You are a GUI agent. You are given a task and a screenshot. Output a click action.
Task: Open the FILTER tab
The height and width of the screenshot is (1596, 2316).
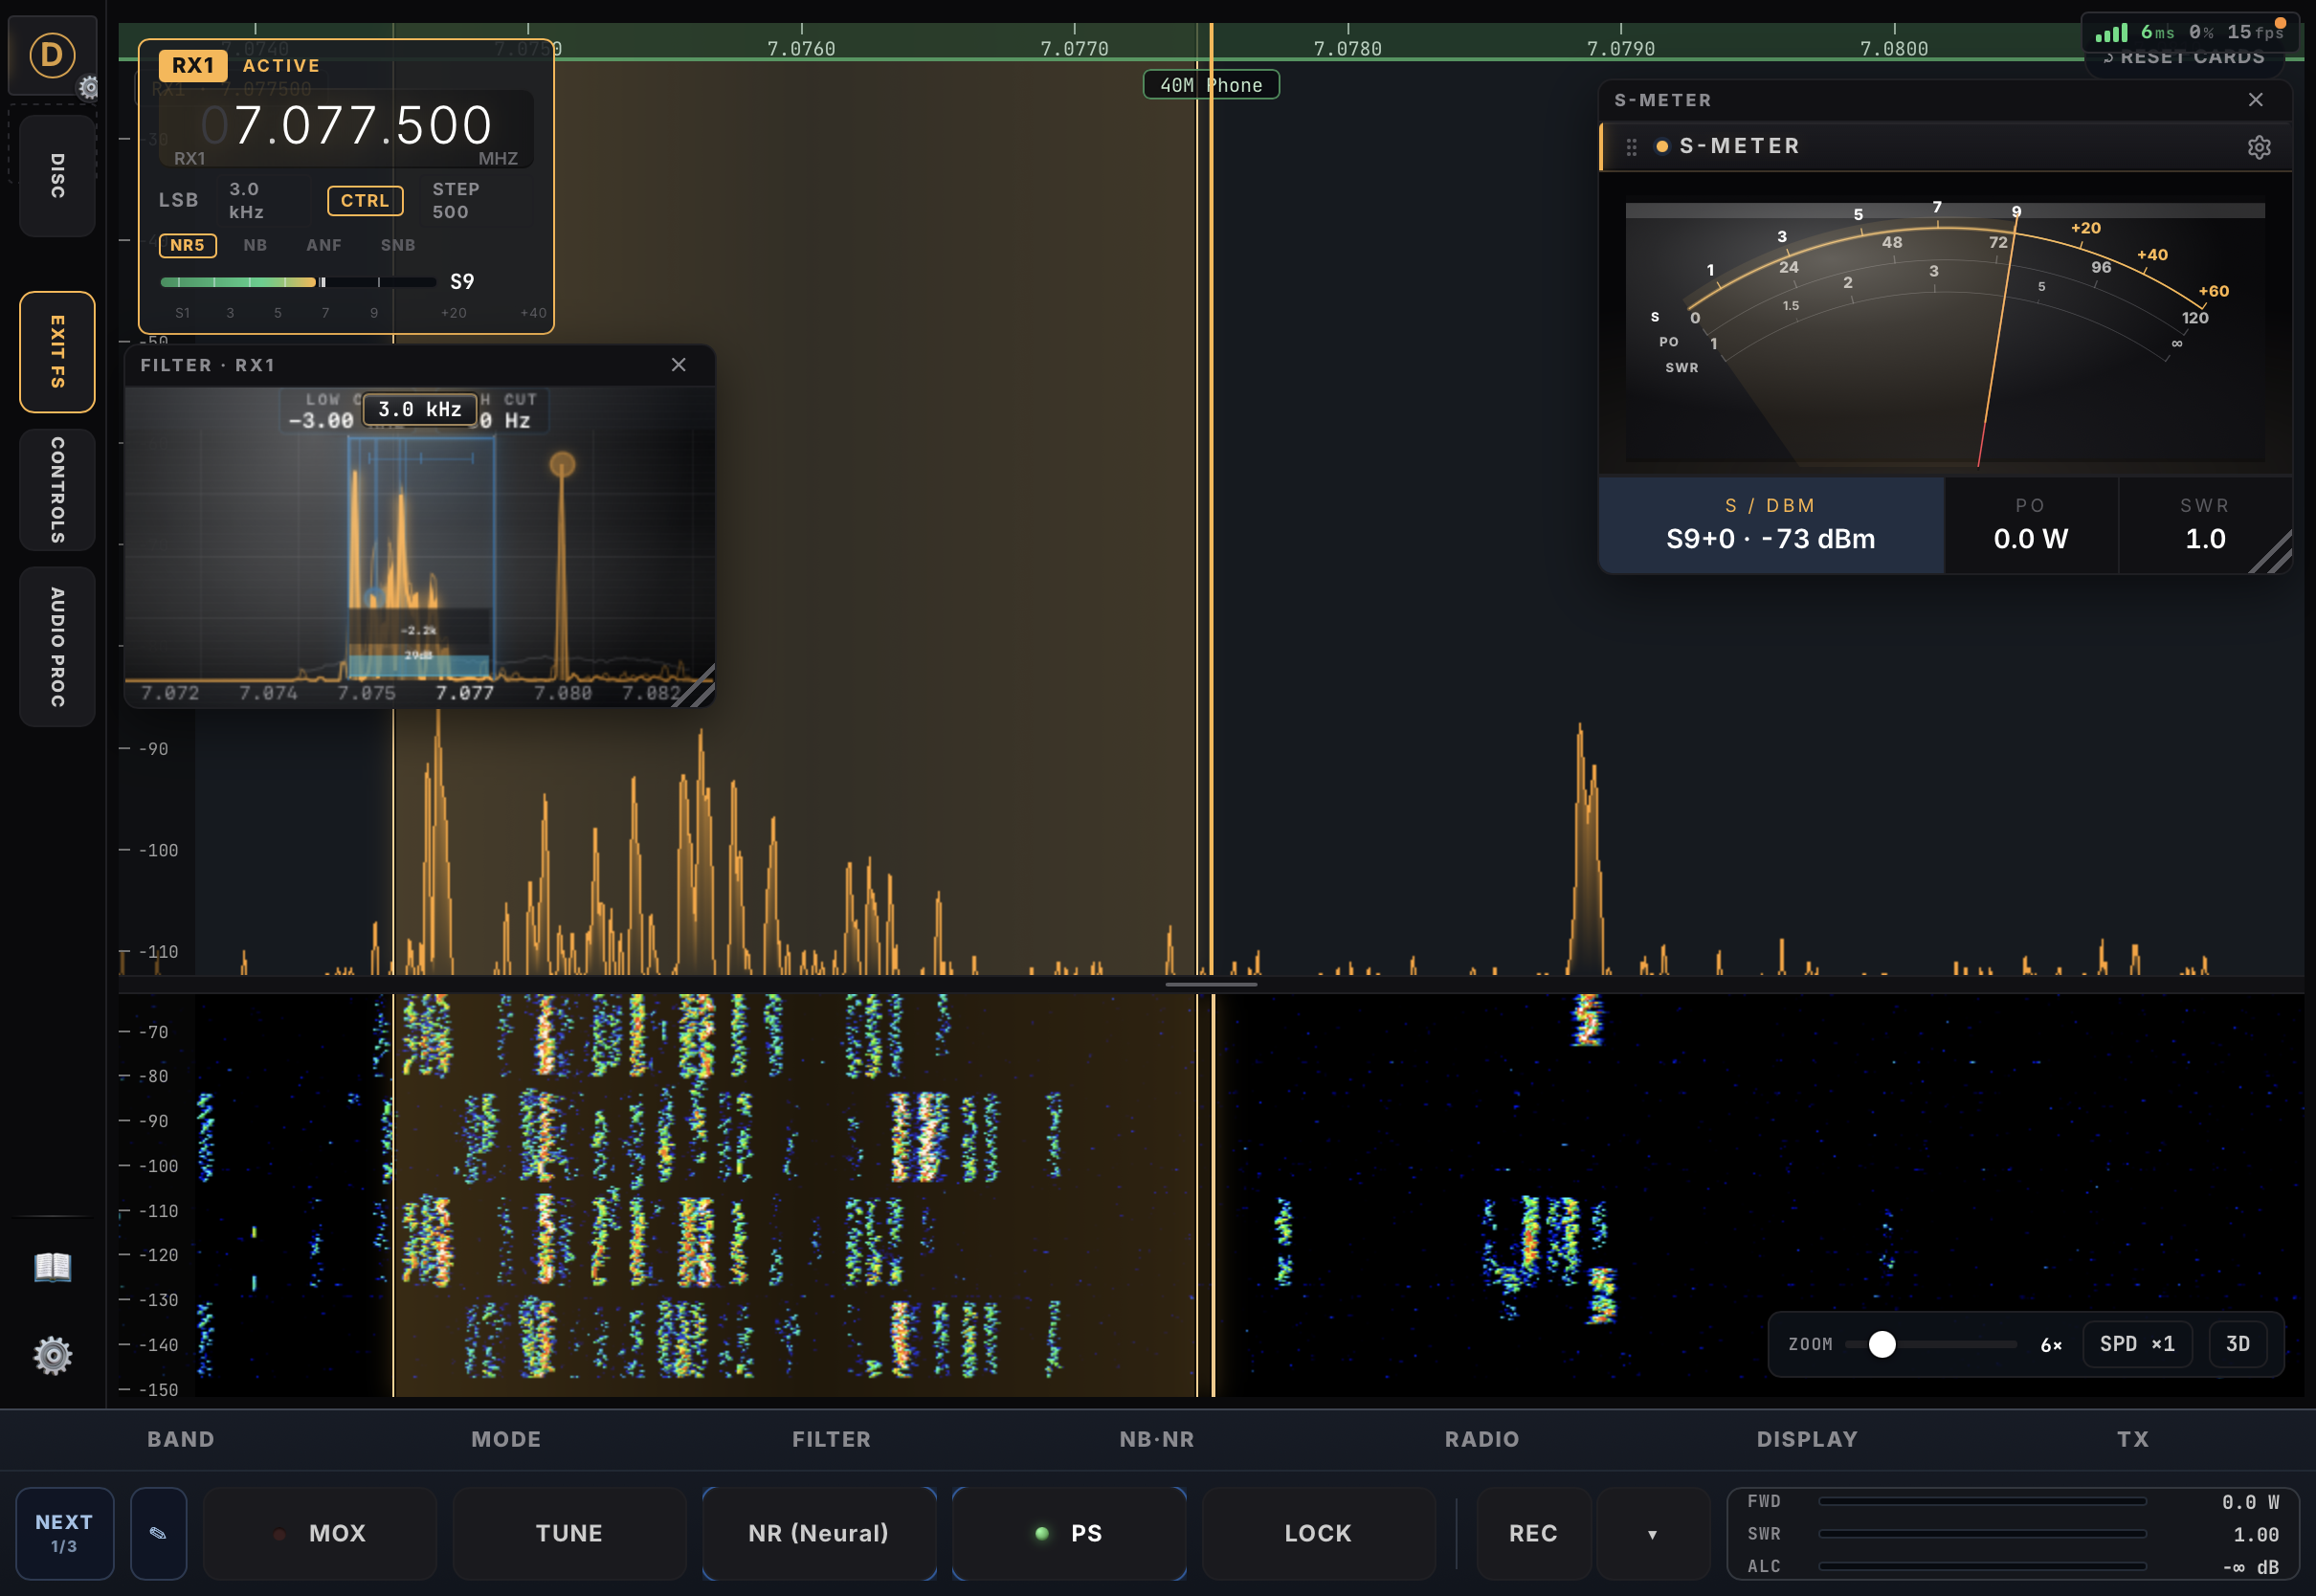(831, 1439)
